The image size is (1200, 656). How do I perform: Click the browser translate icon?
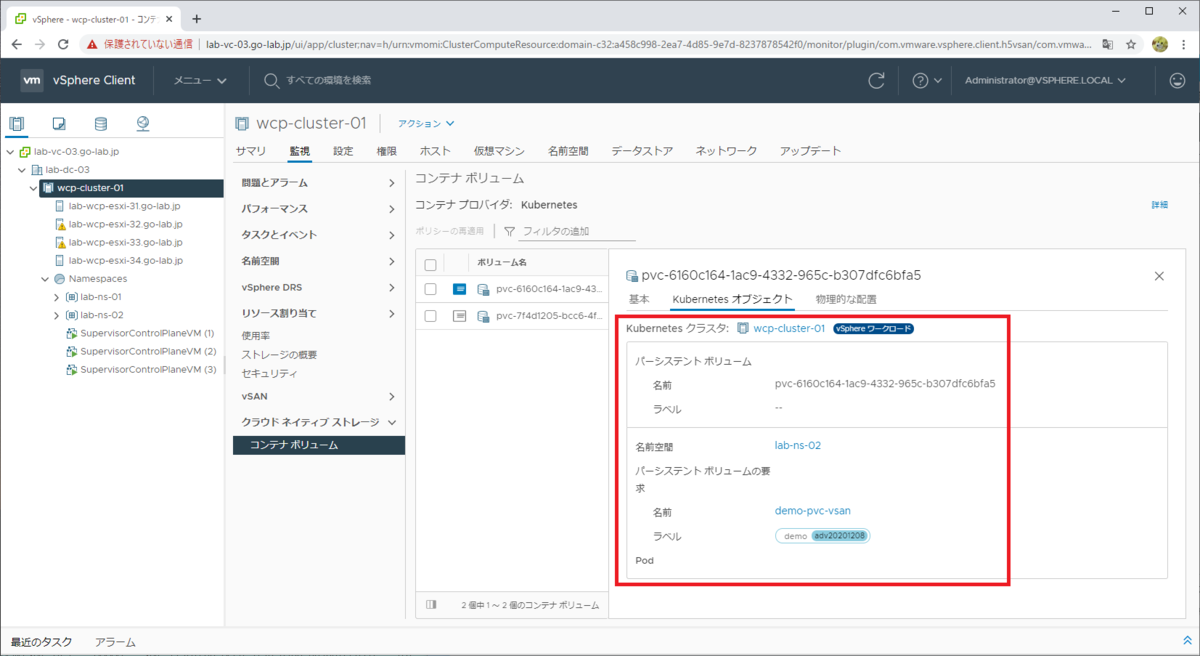1107,44
